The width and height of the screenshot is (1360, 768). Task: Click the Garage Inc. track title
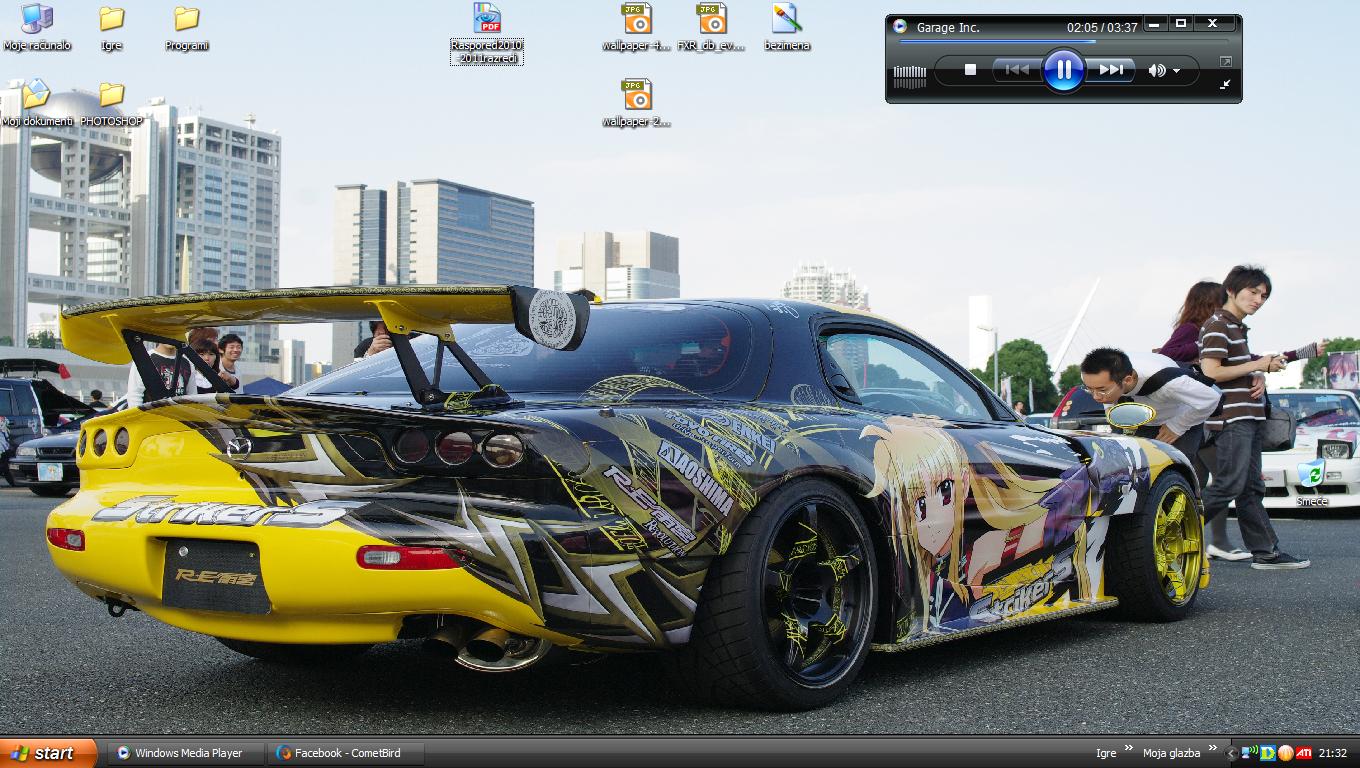(x=948, y=28)
